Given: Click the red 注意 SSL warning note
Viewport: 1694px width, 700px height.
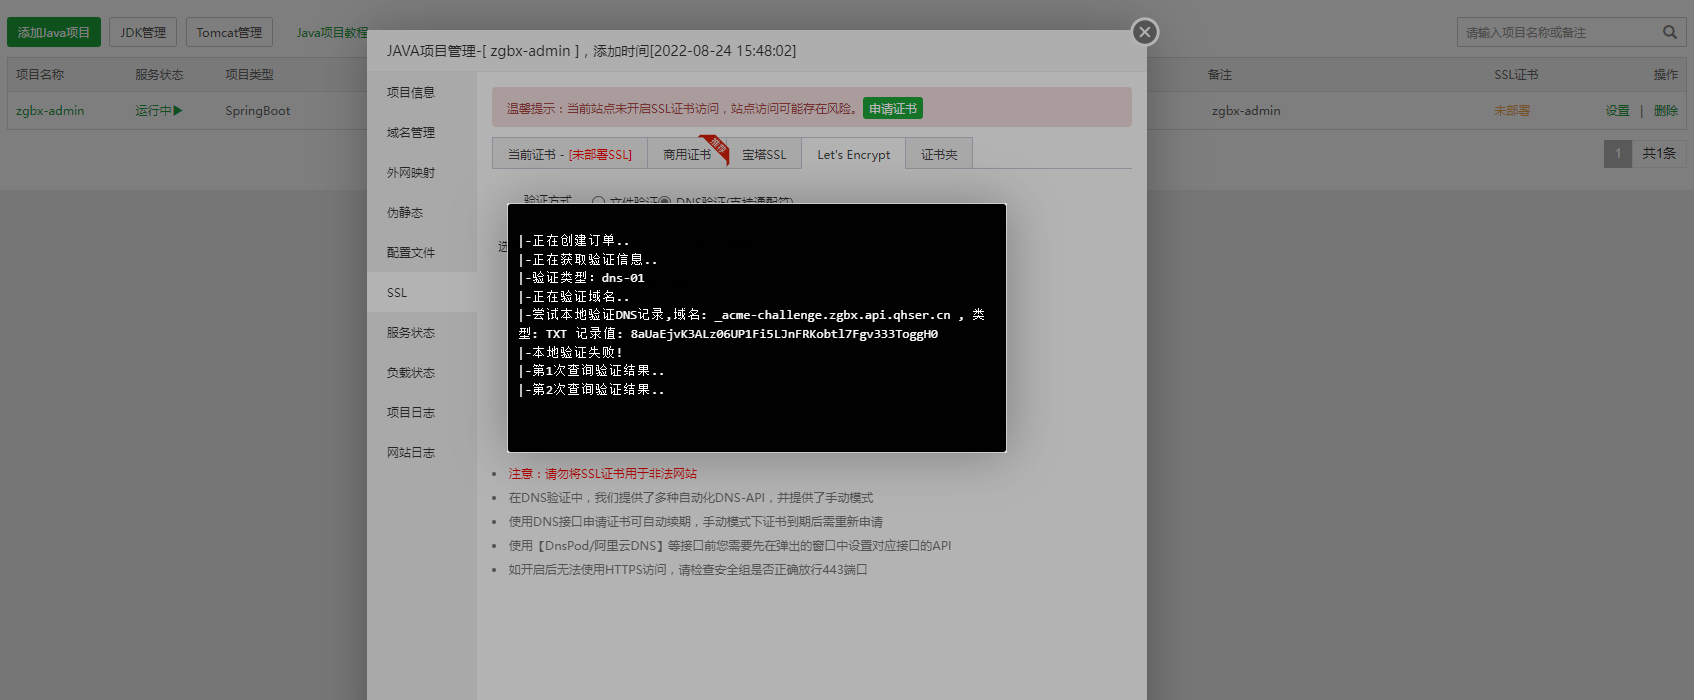Looking at the screenshot, I should (603, 474).
